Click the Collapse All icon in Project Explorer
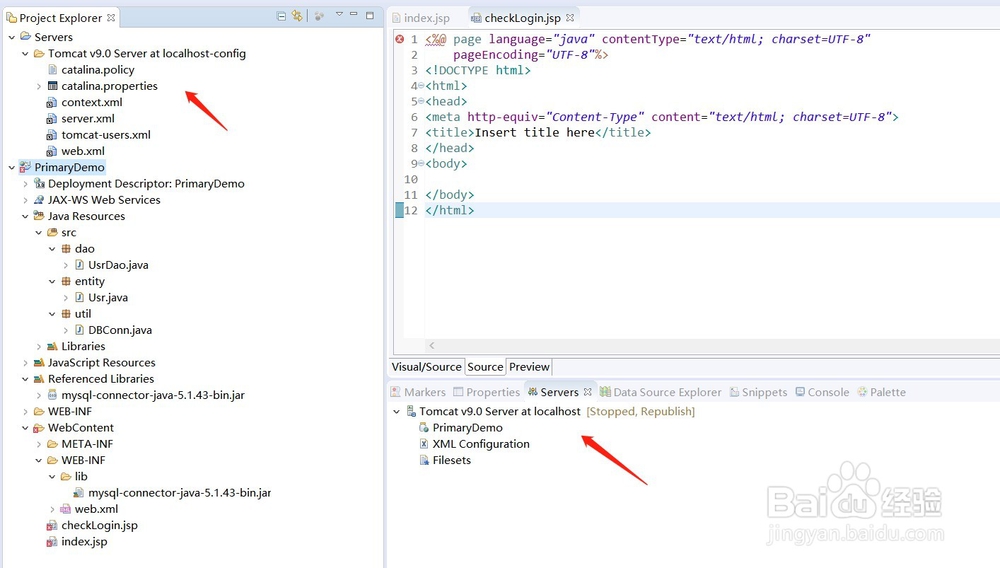This screenshot has height=568, width=1000. click(x=281, y=16)
